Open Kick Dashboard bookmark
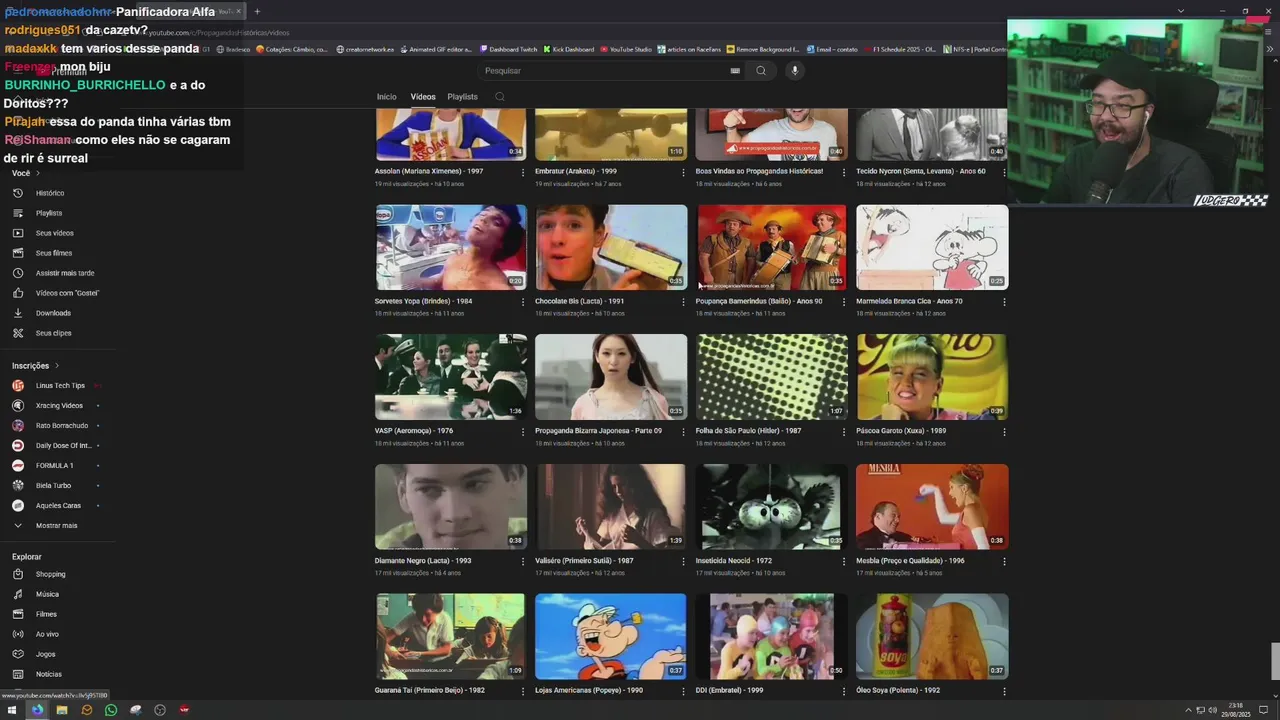The height and width of the screenshot is (720, 1280). [x=568, y=49]
